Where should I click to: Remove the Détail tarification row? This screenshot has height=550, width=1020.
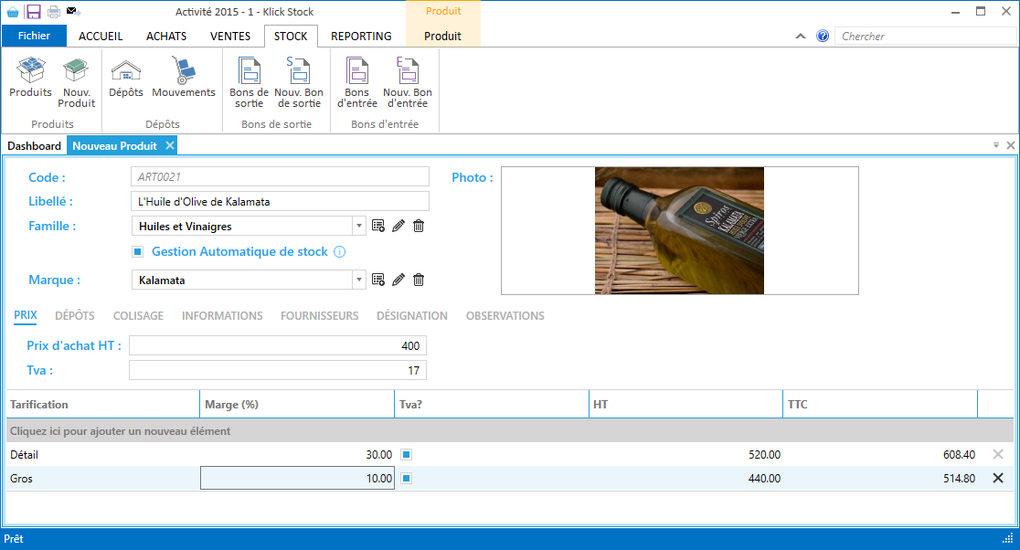coord(998,454)
